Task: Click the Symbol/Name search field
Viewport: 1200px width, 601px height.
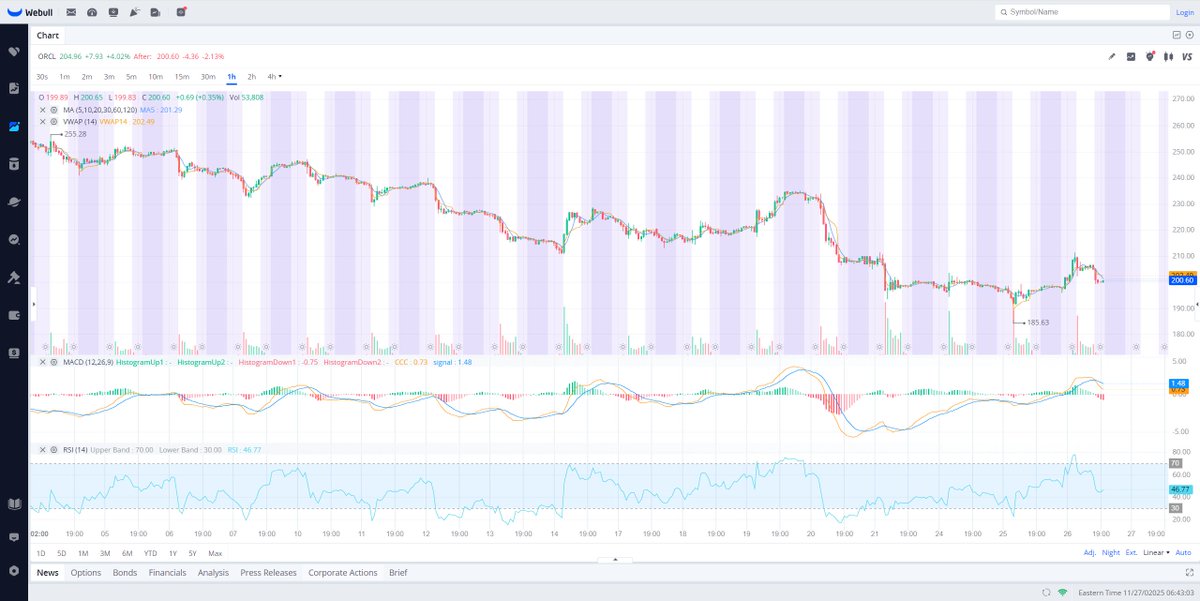Action: pos(1082,12)
